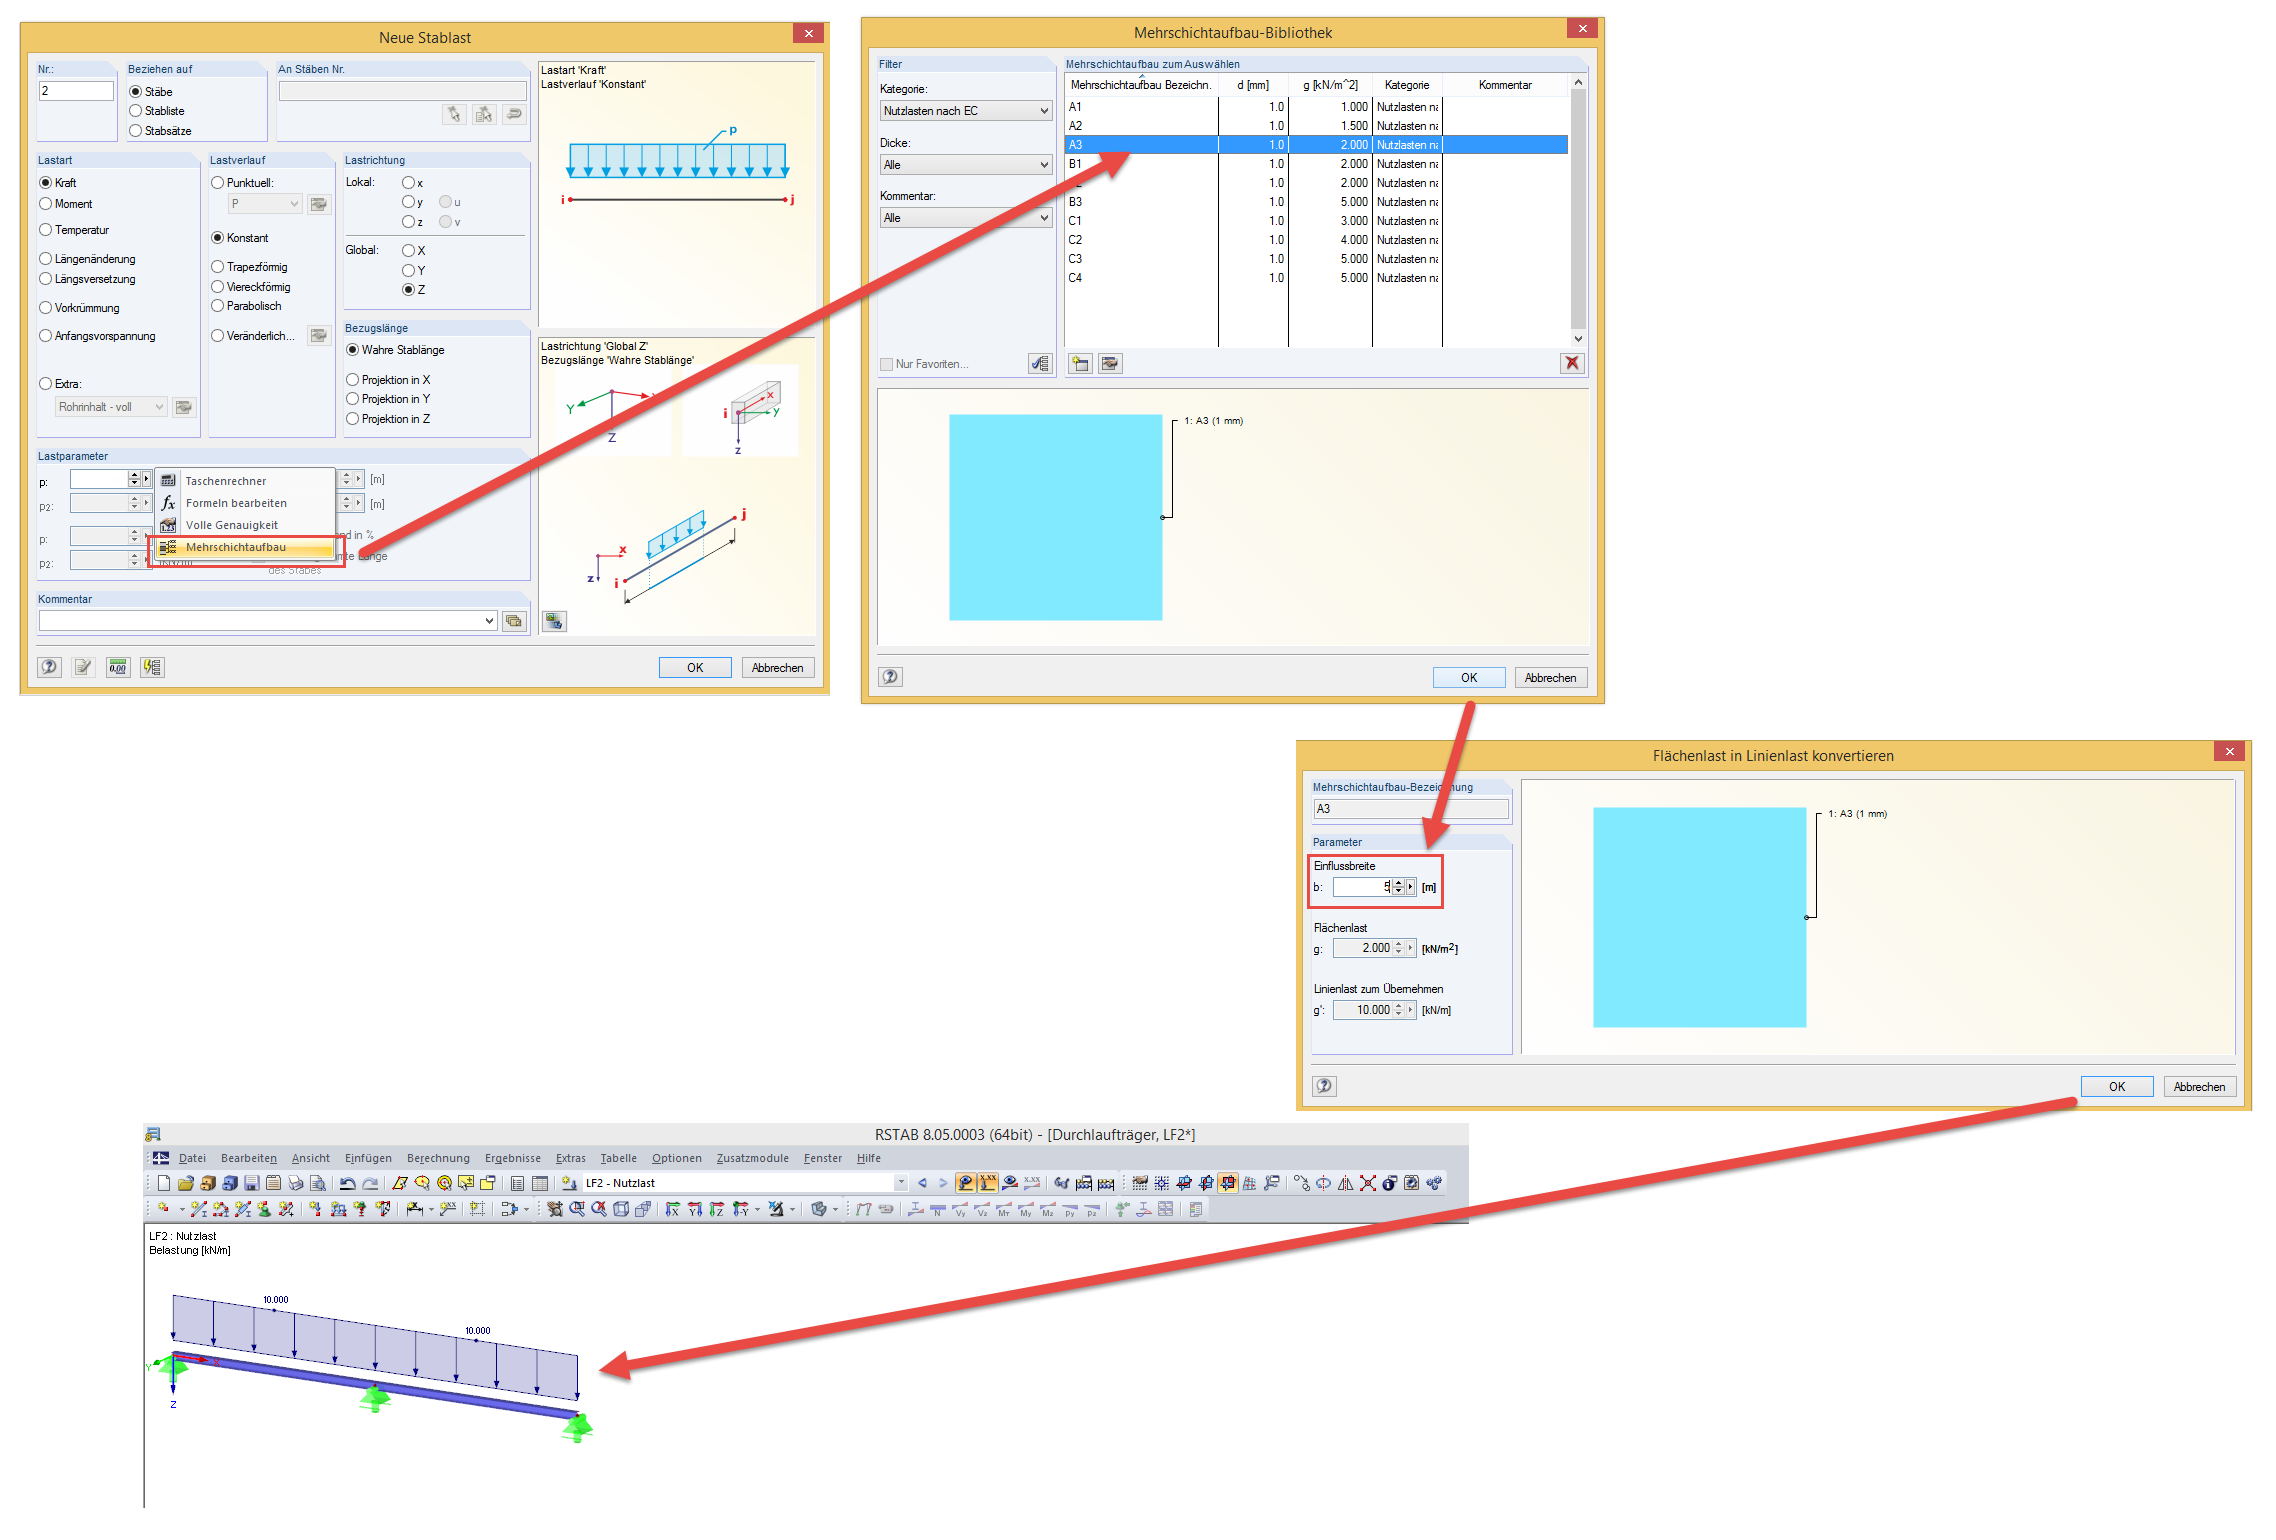Click OK in Neue Stablast dialog
Image resolution: width=2276 pixels, height=1540 pixels.
click(x=695, y=668)
